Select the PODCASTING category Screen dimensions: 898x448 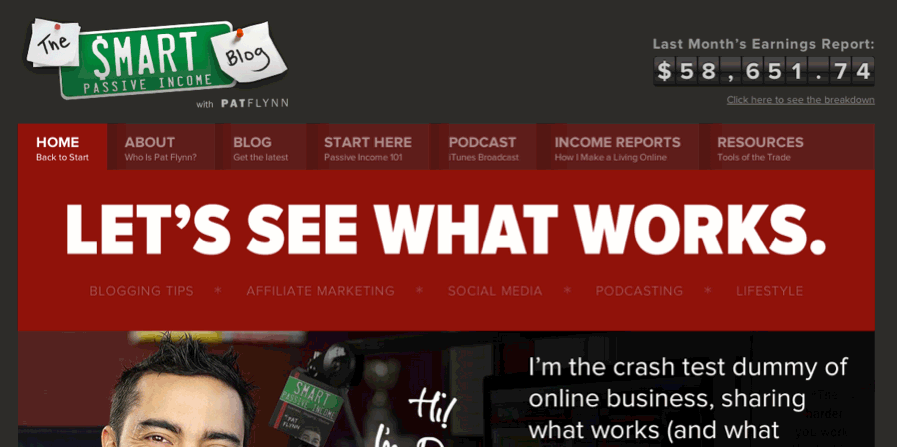(x=639, y=291)
